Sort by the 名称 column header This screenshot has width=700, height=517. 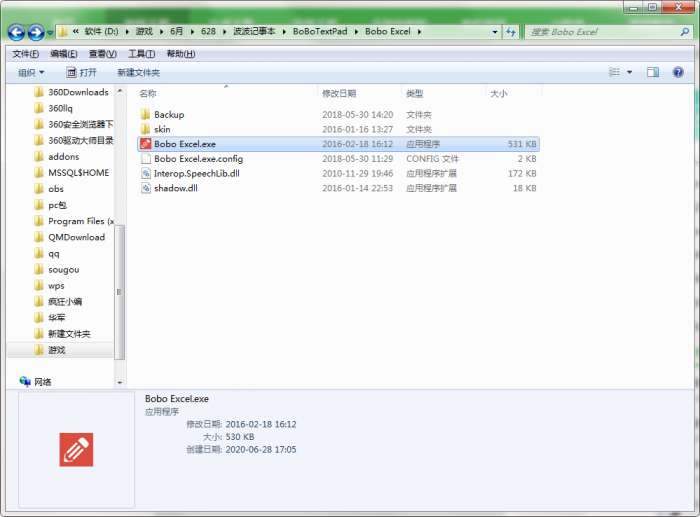click(148, 93)
